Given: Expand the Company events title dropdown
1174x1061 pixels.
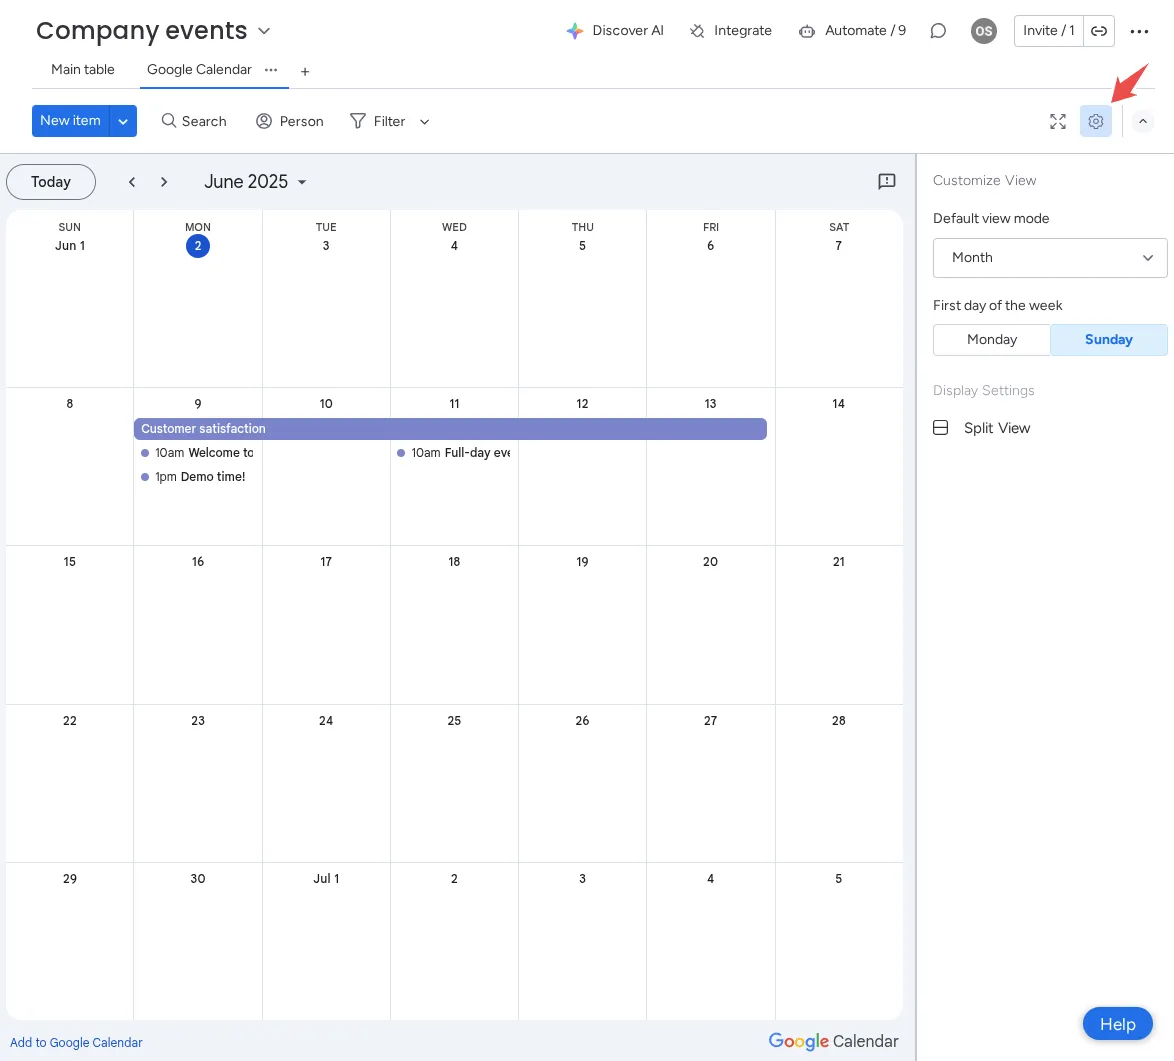Looking at the screenshot, I should [264, 31].
